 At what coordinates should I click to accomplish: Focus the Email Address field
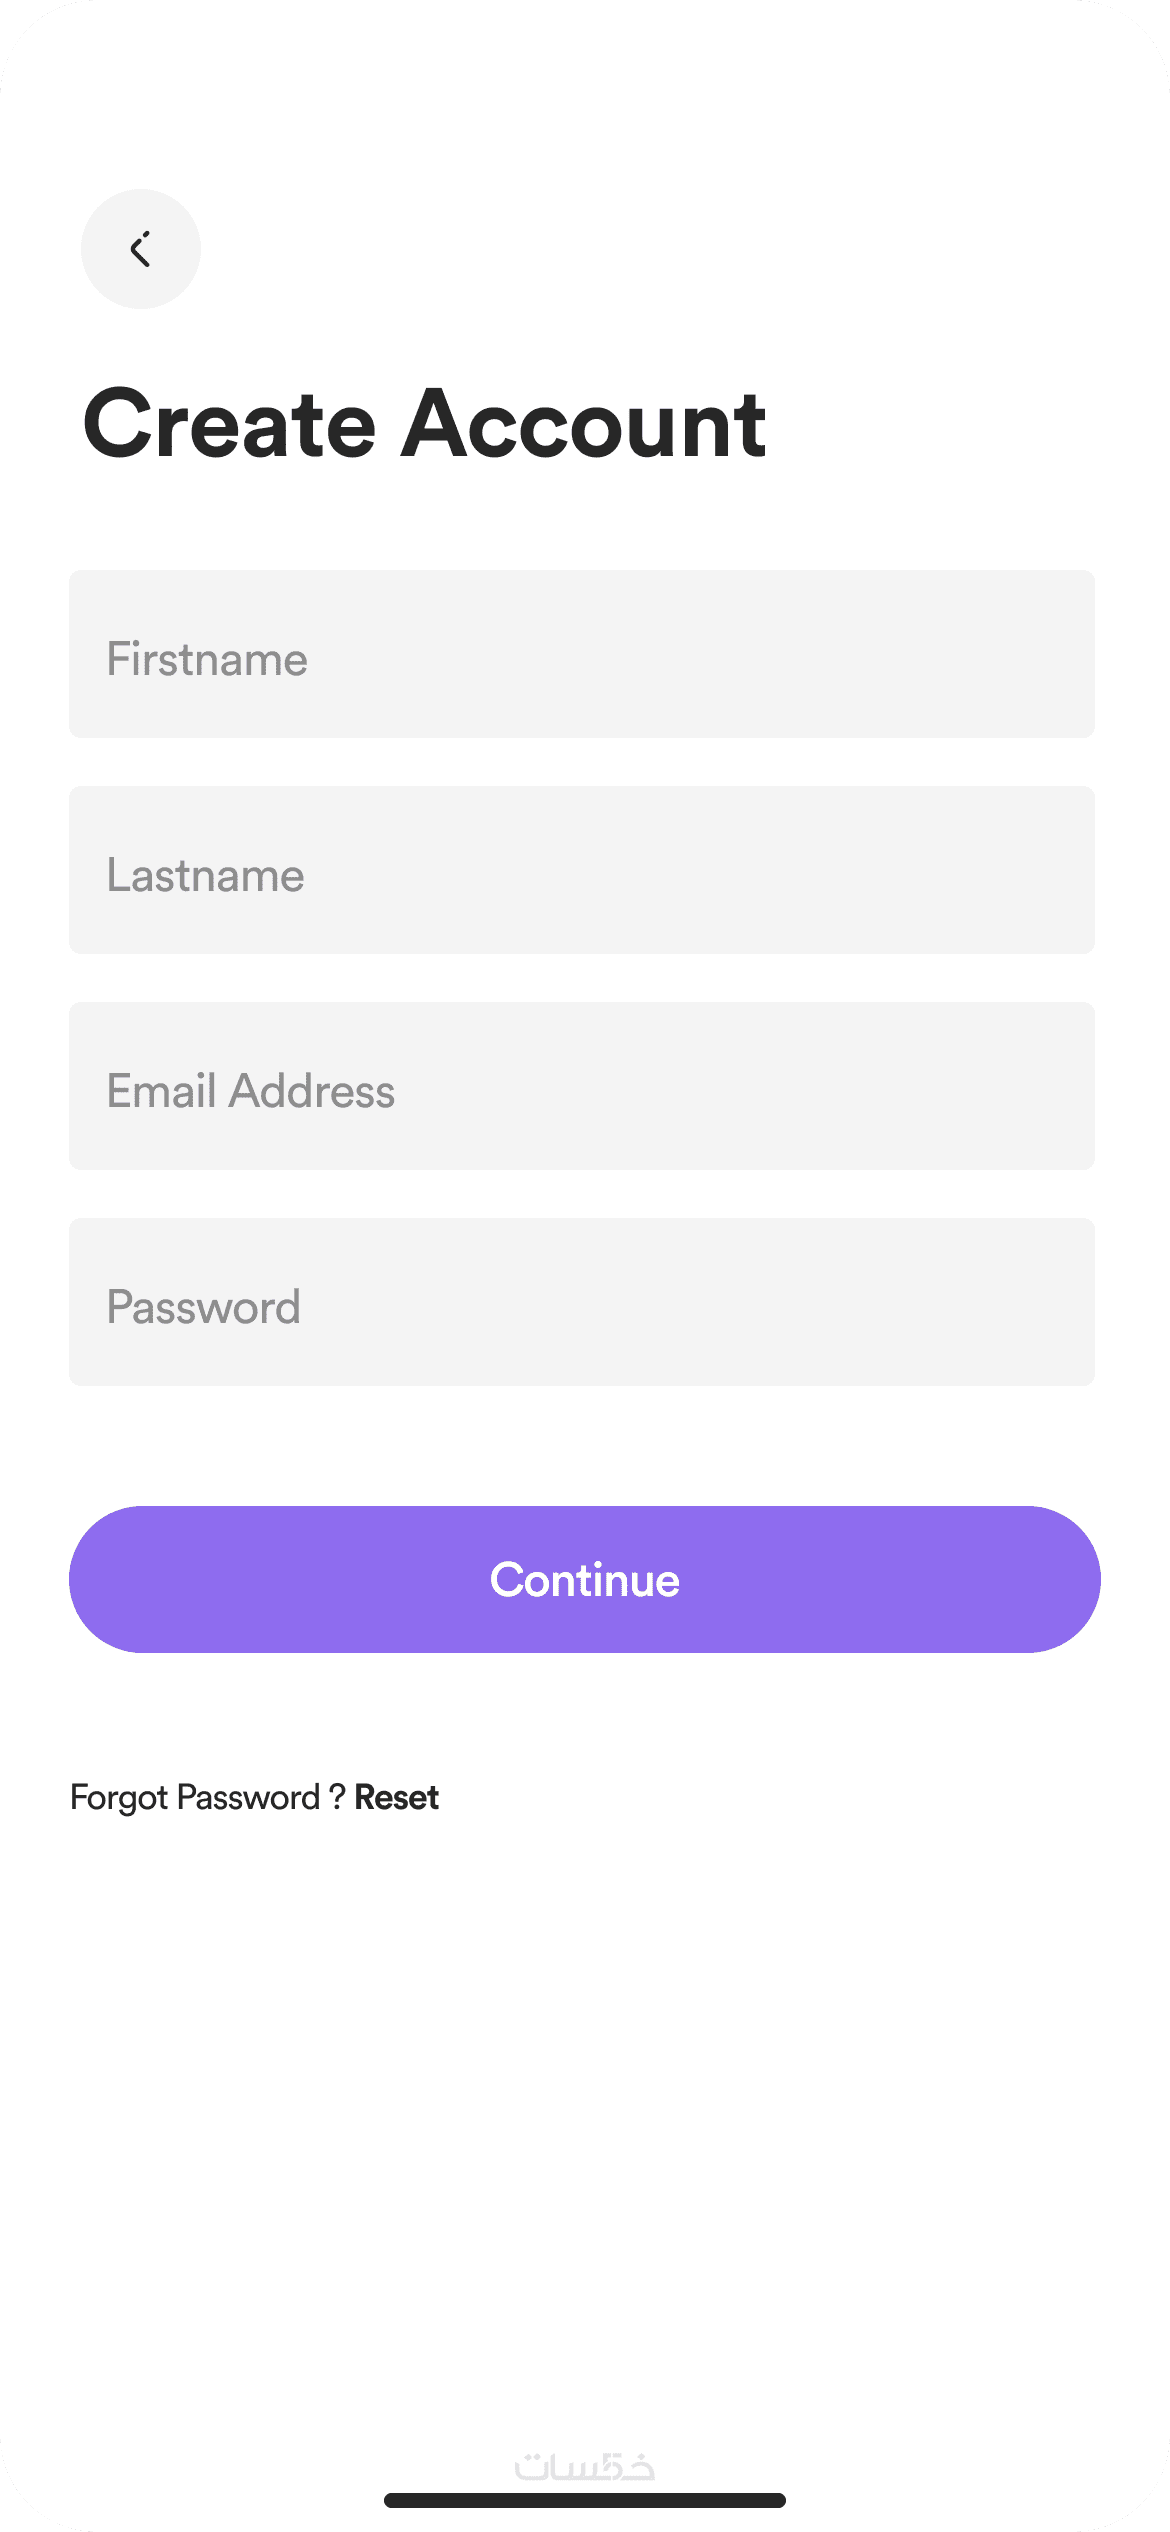click(x=581, y=1086)
